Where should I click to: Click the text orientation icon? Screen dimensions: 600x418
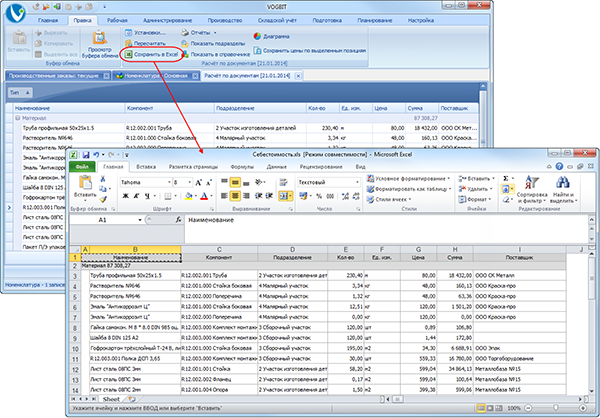260,182
